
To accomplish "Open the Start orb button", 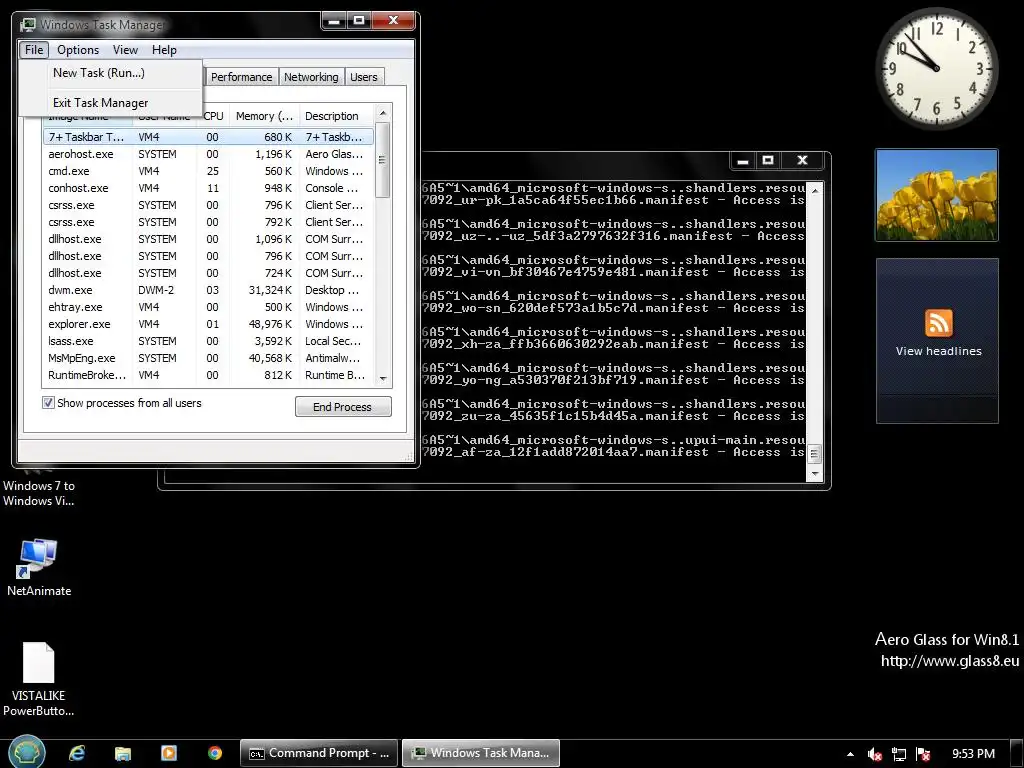I will [x=26, y=752].
